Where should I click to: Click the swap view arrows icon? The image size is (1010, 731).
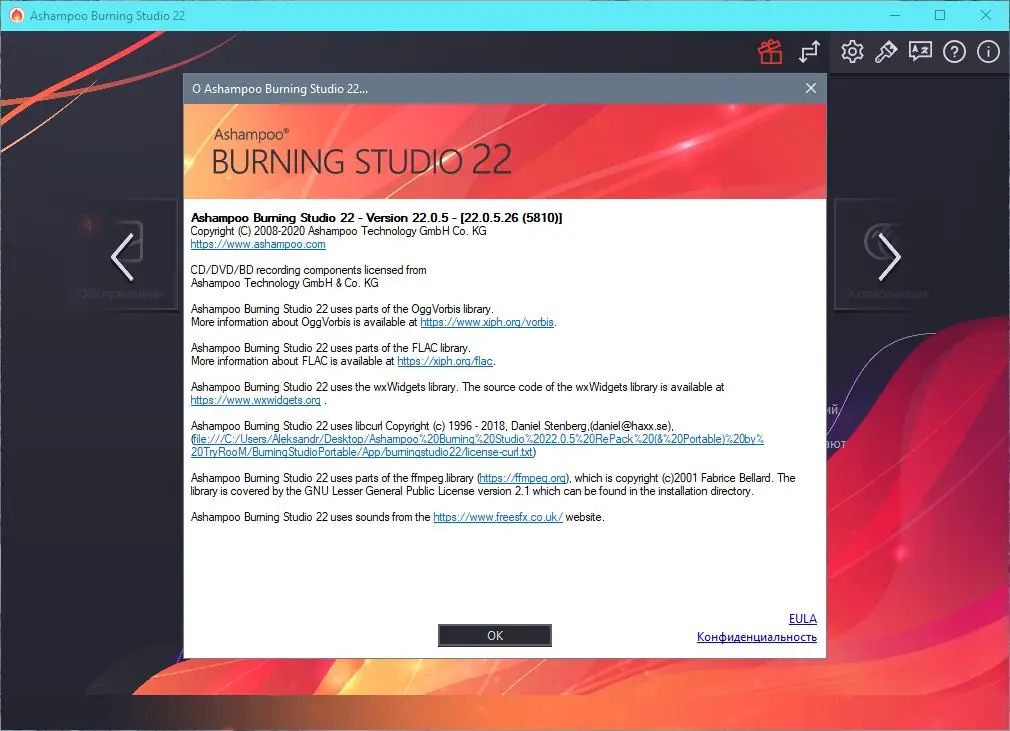tap(810, 51)
